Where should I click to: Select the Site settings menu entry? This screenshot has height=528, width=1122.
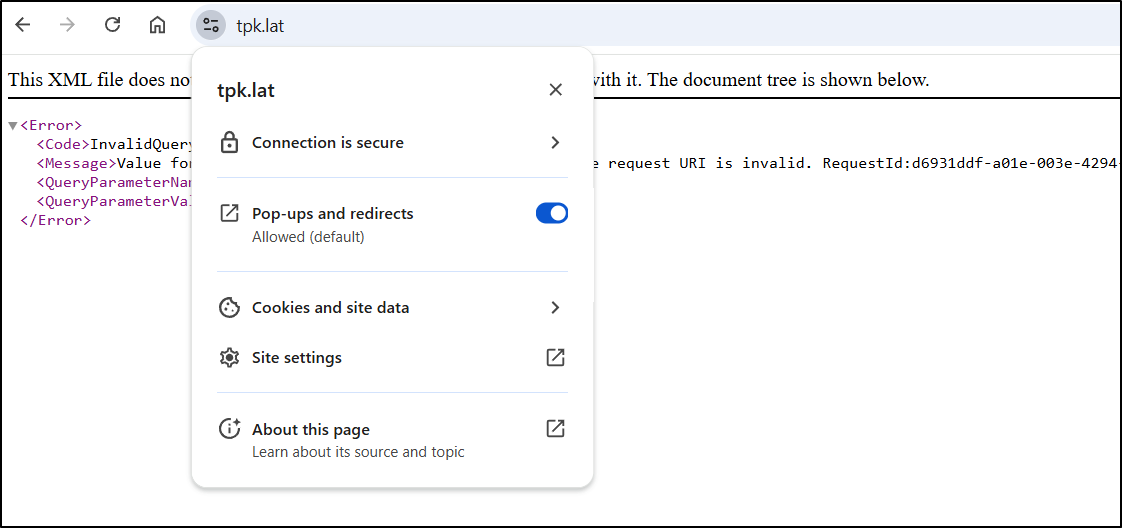pyautogui.click(x=297, y=358)
